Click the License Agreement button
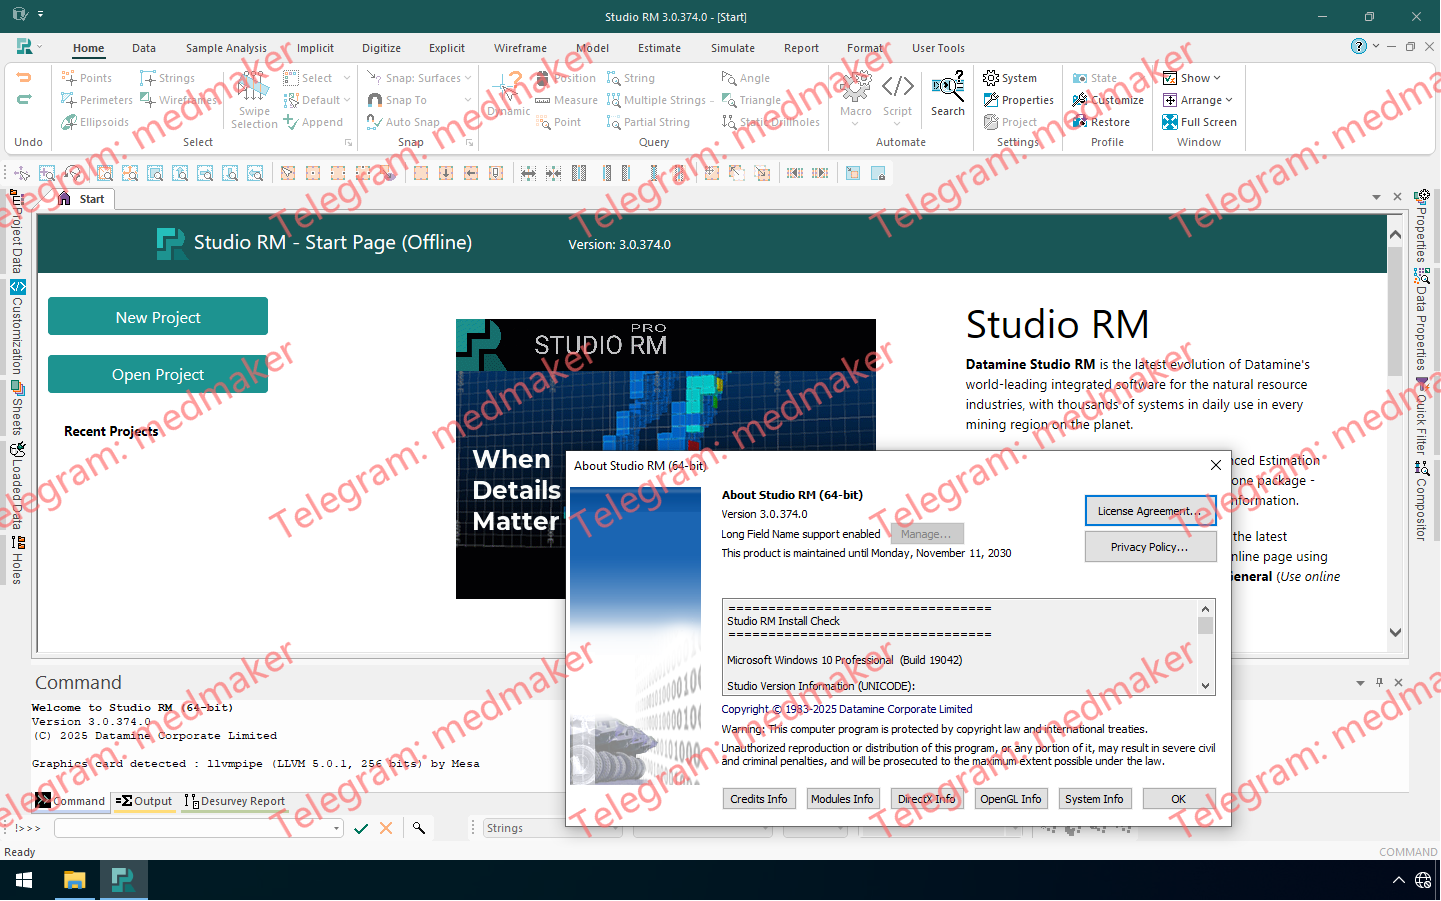 [x=1150, y=510]
